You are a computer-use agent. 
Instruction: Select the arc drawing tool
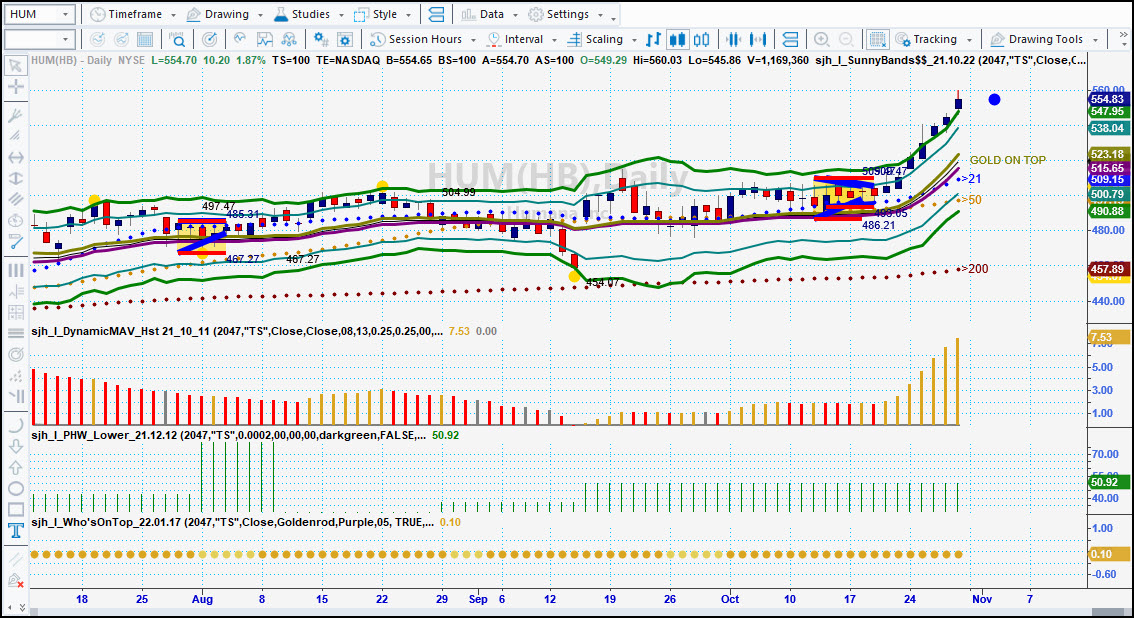click(x=15, y=426)
